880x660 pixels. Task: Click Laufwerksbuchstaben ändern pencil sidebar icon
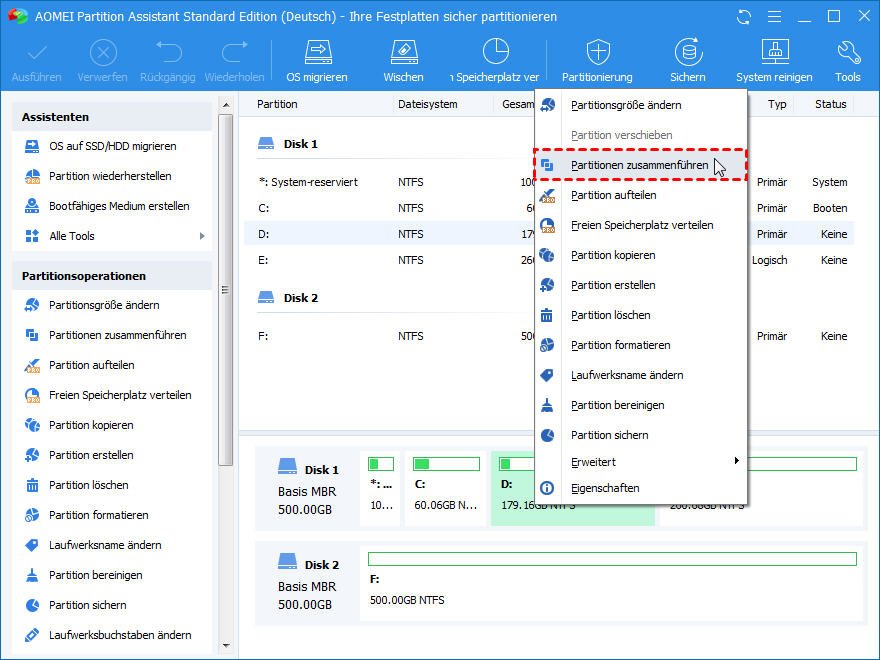[32, 635]
